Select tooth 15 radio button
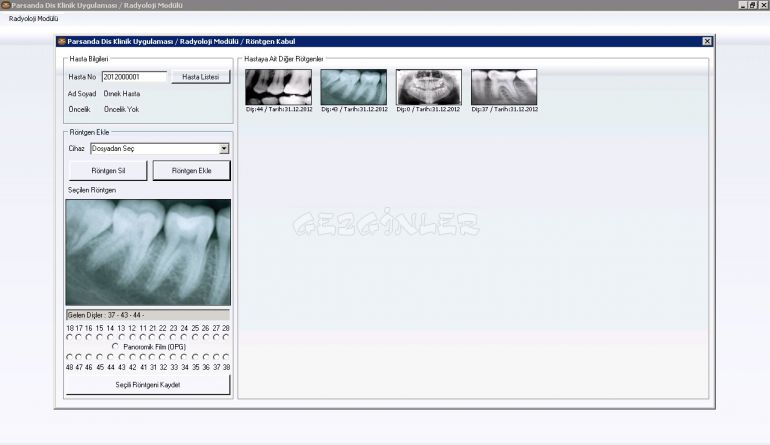Screen dimensions: 770x445 (100, 337)
